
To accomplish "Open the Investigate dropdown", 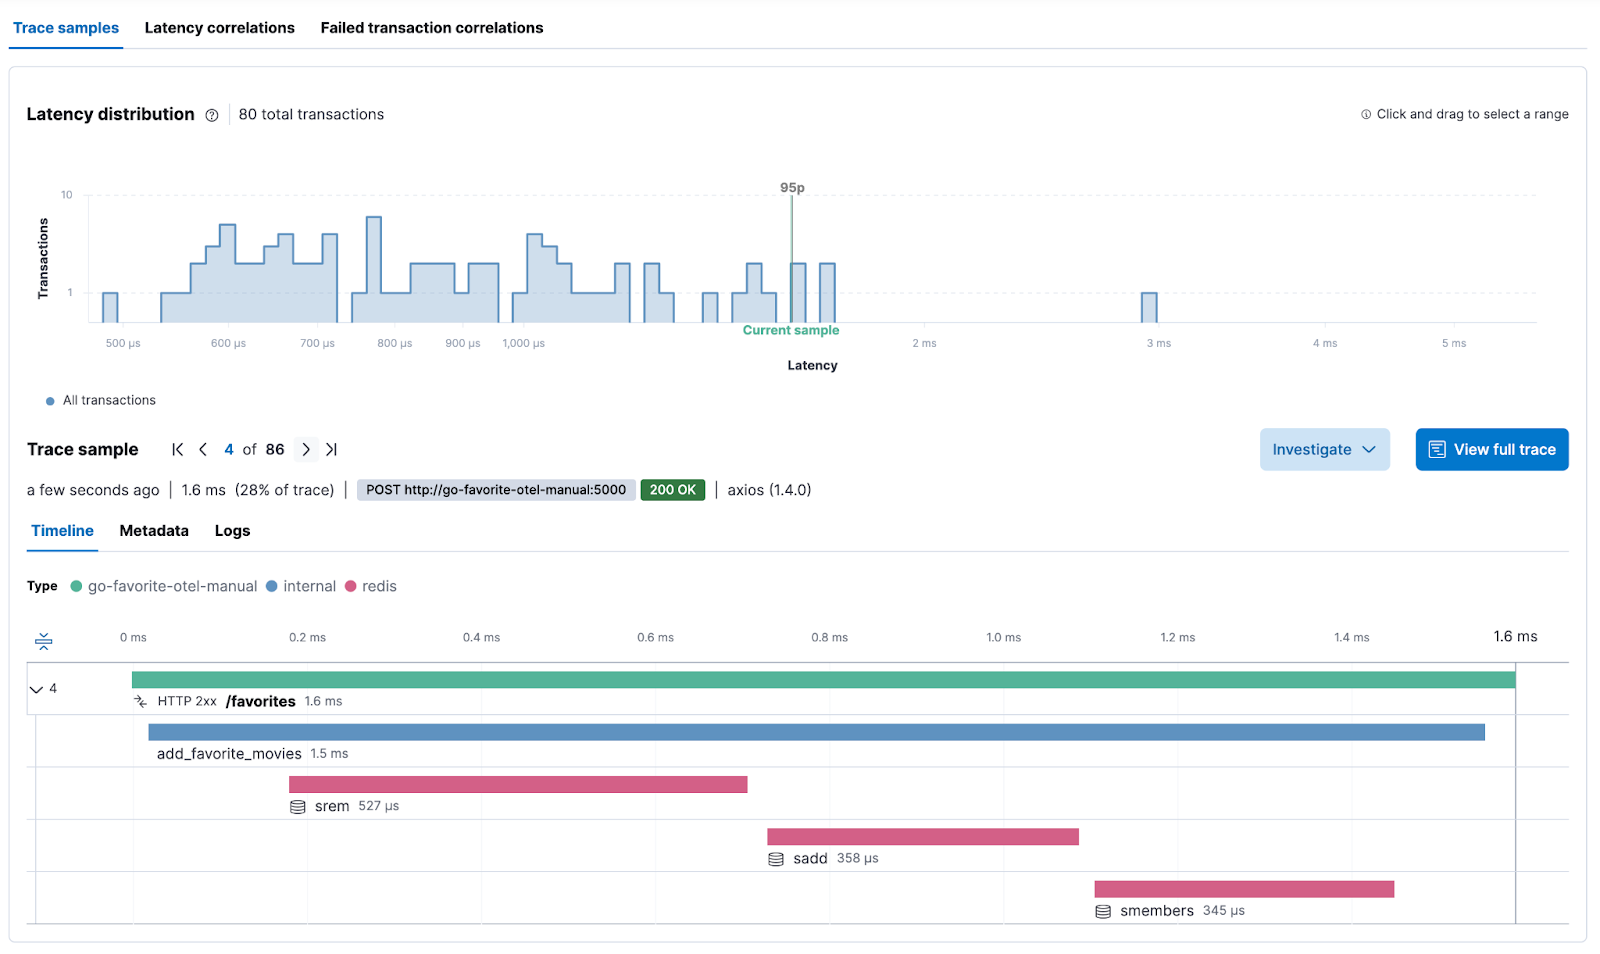I will (1324, 450).
